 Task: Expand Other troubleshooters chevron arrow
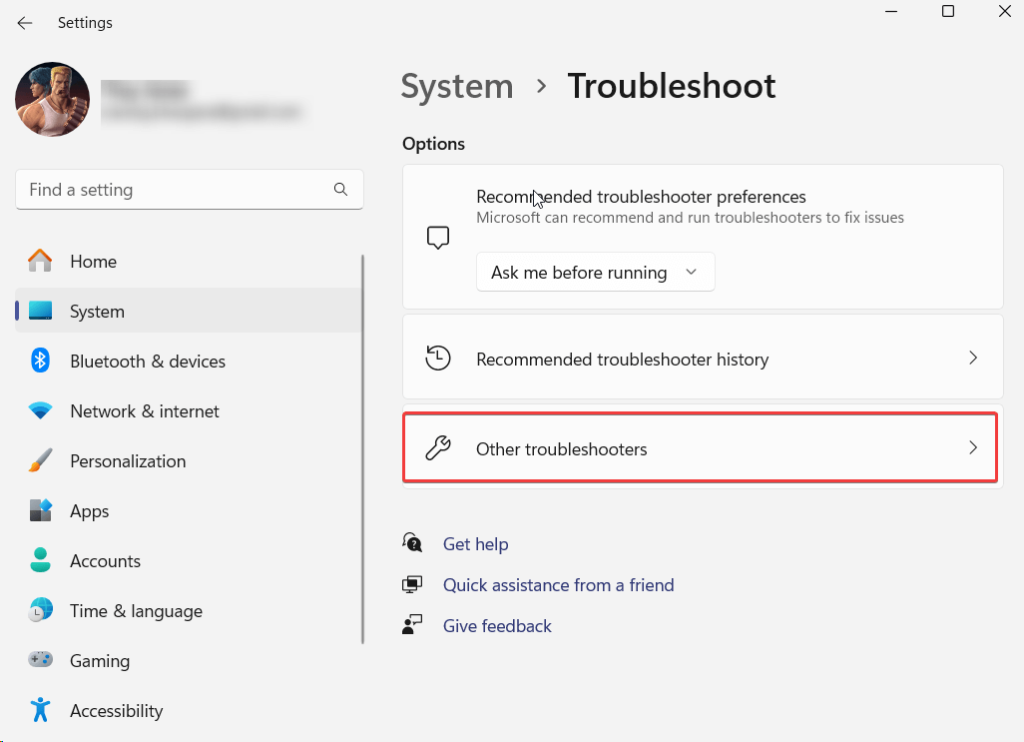[x=972, y=449]
